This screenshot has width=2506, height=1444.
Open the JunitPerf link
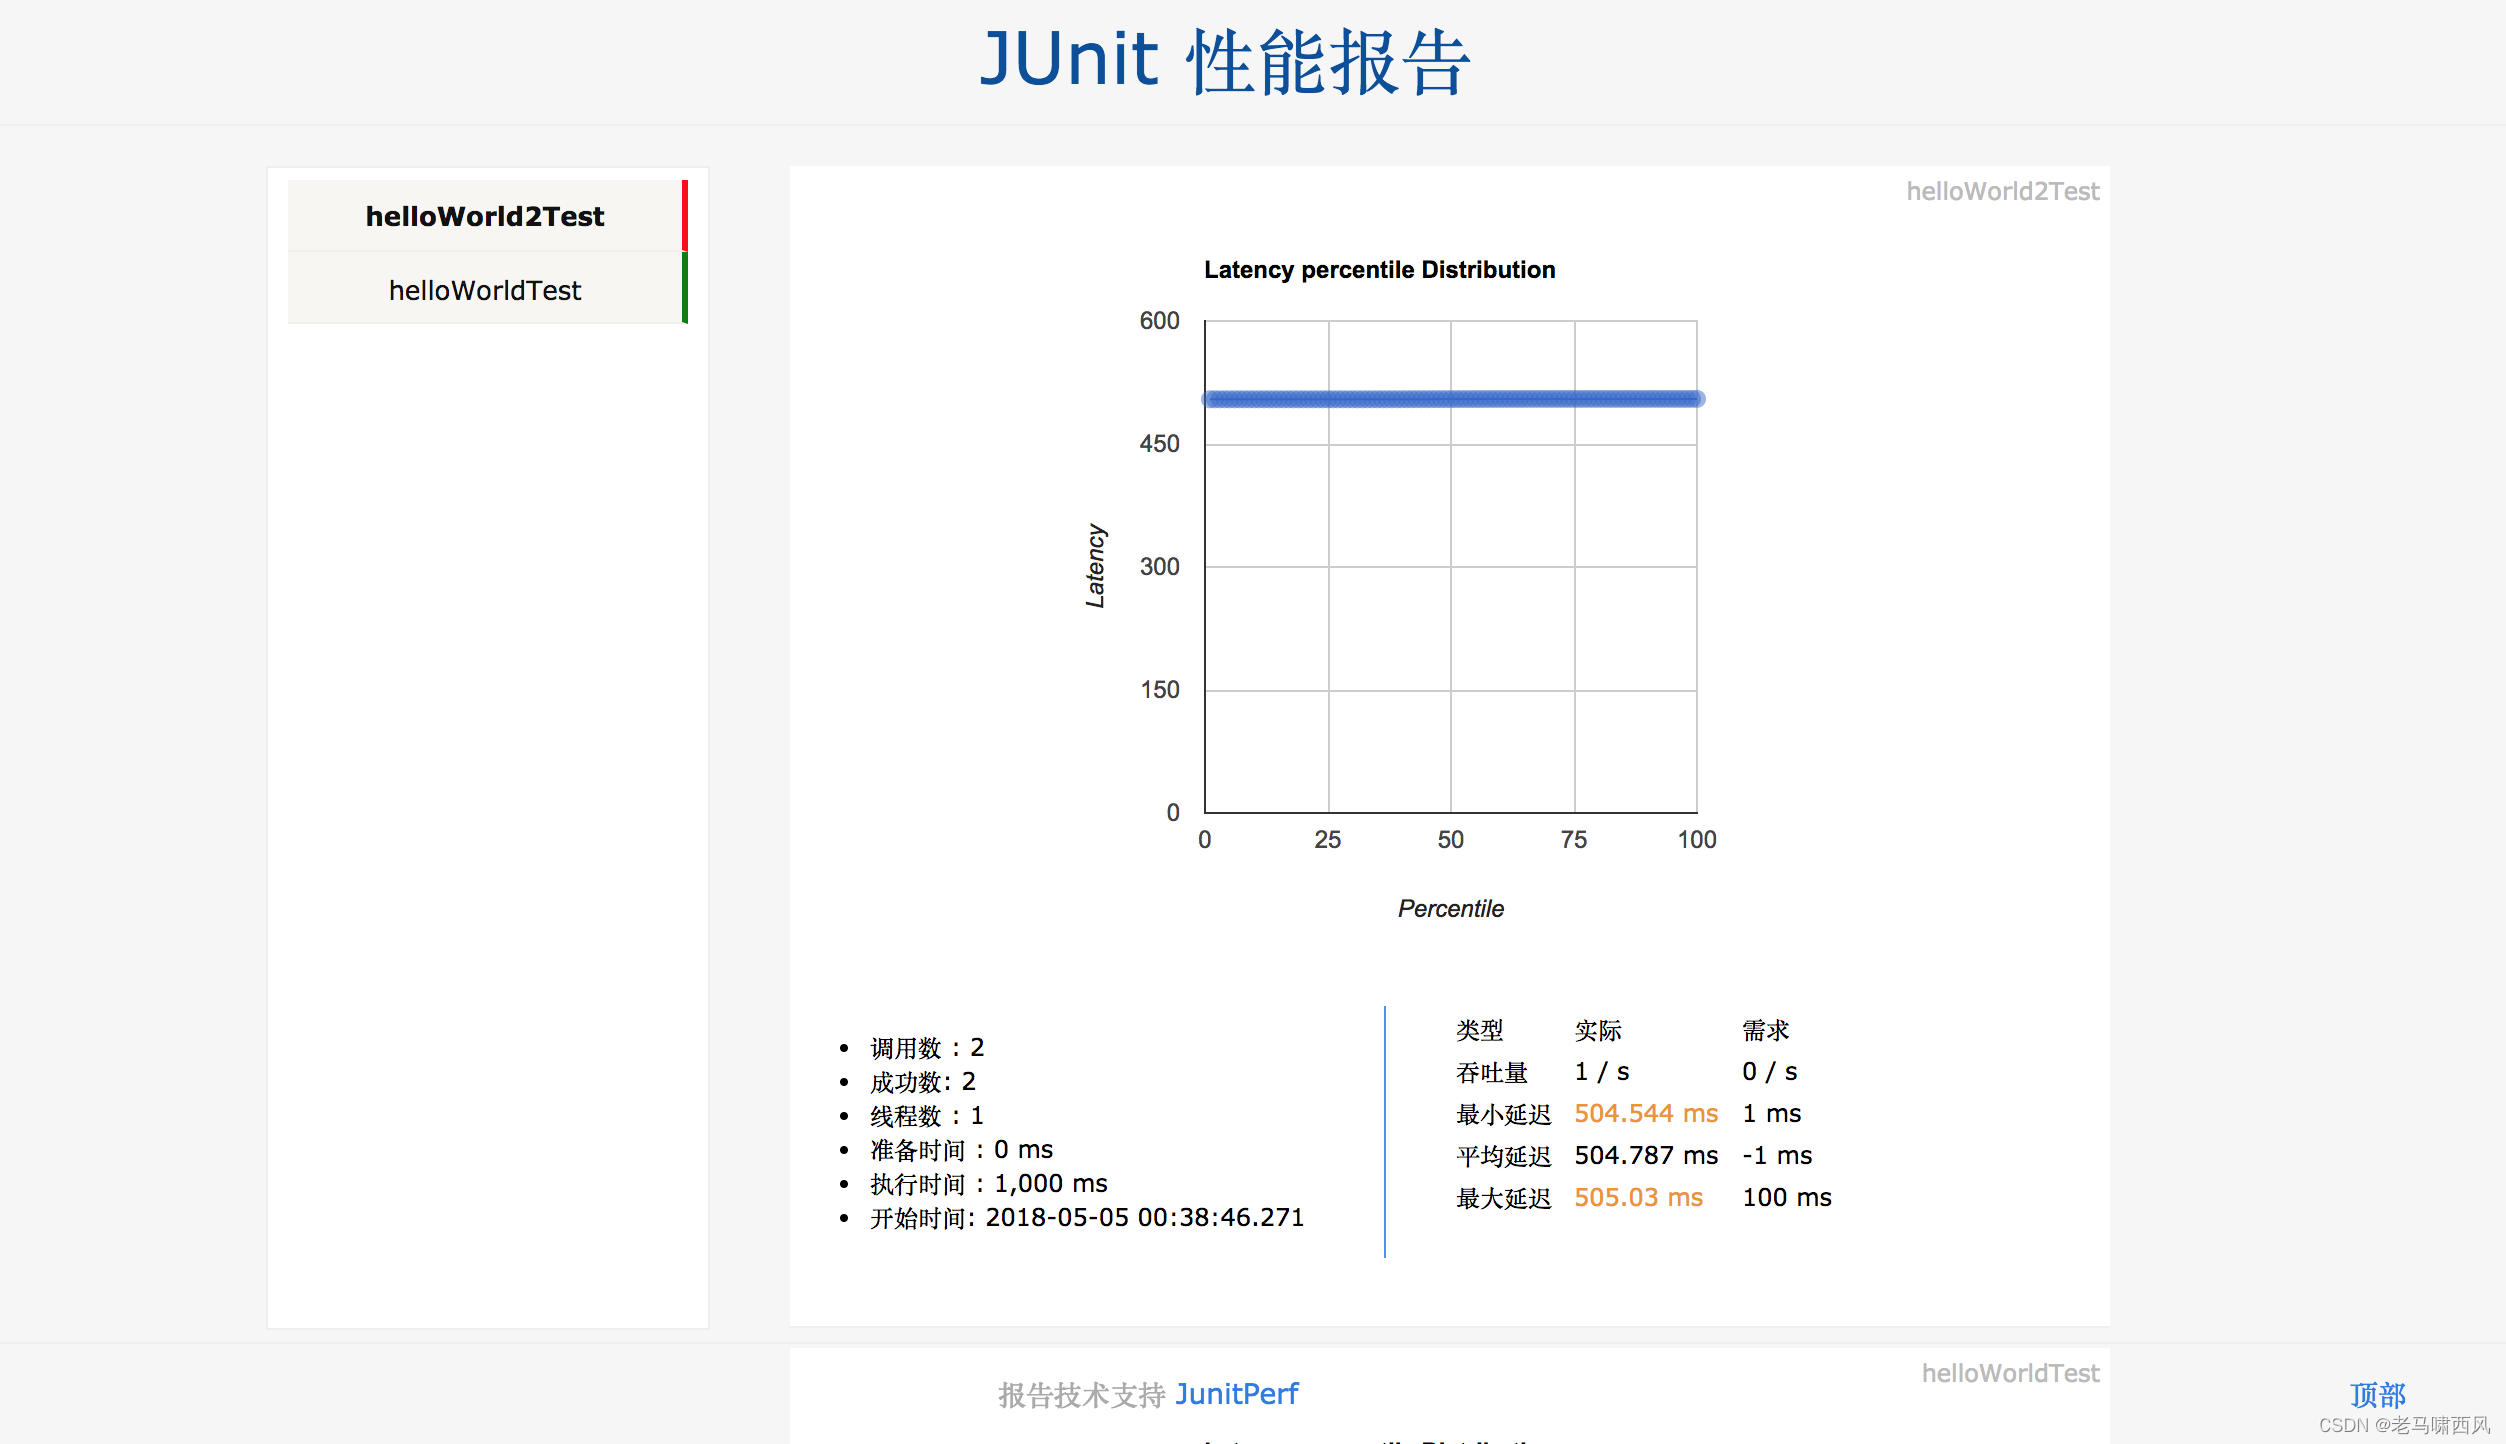click(x=1238, y=1393)
